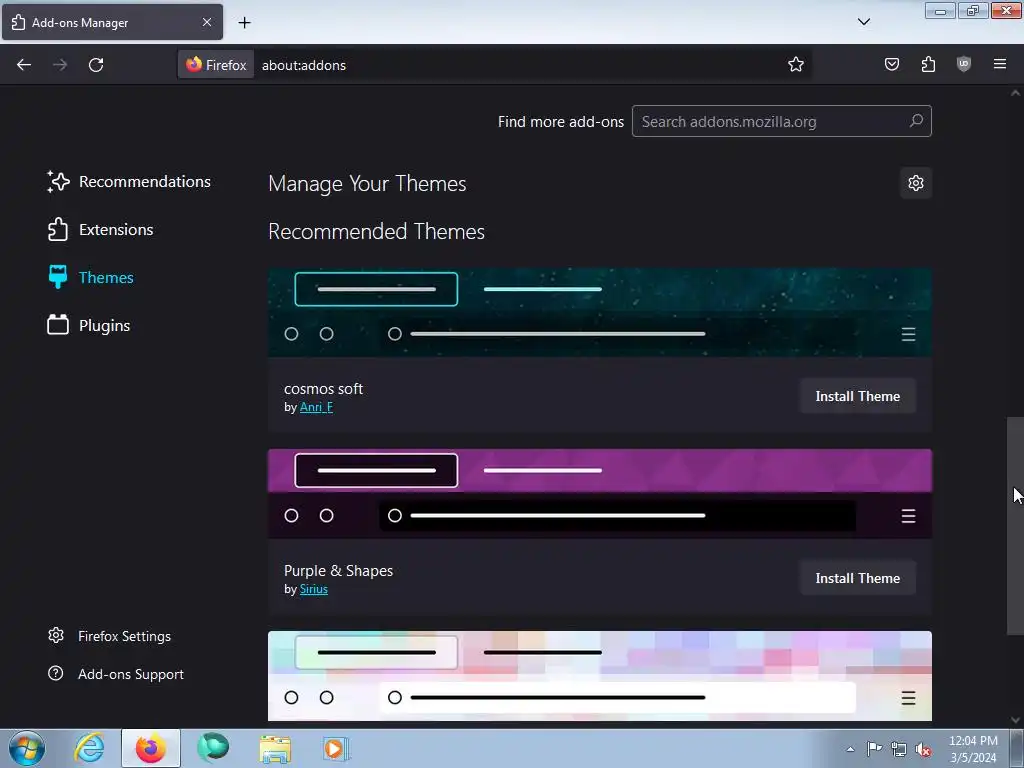Screen dimensions: 1024x768
Task: Click the Search addons.mozilla.org field
Action: coord(781,121)
